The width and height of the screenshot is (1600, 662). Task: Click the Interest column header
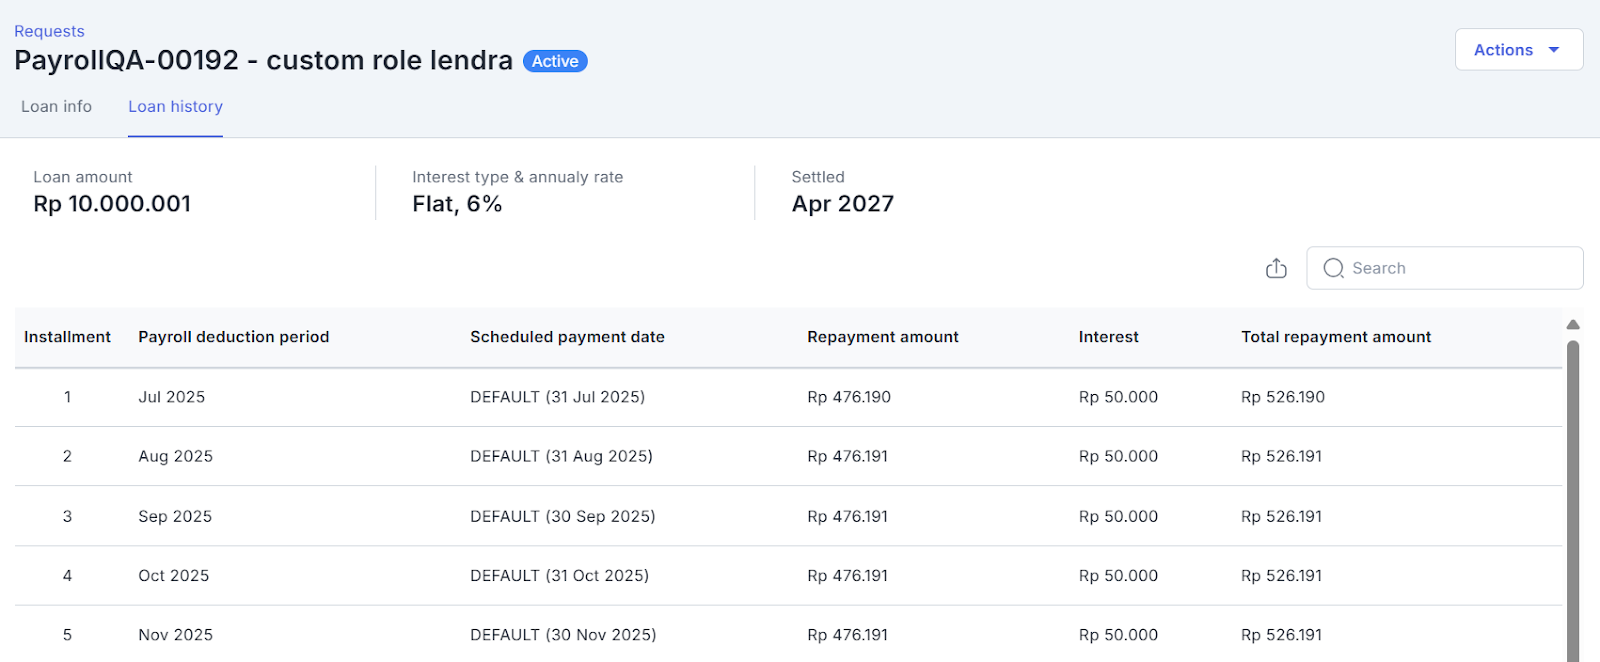point(1108,337)
